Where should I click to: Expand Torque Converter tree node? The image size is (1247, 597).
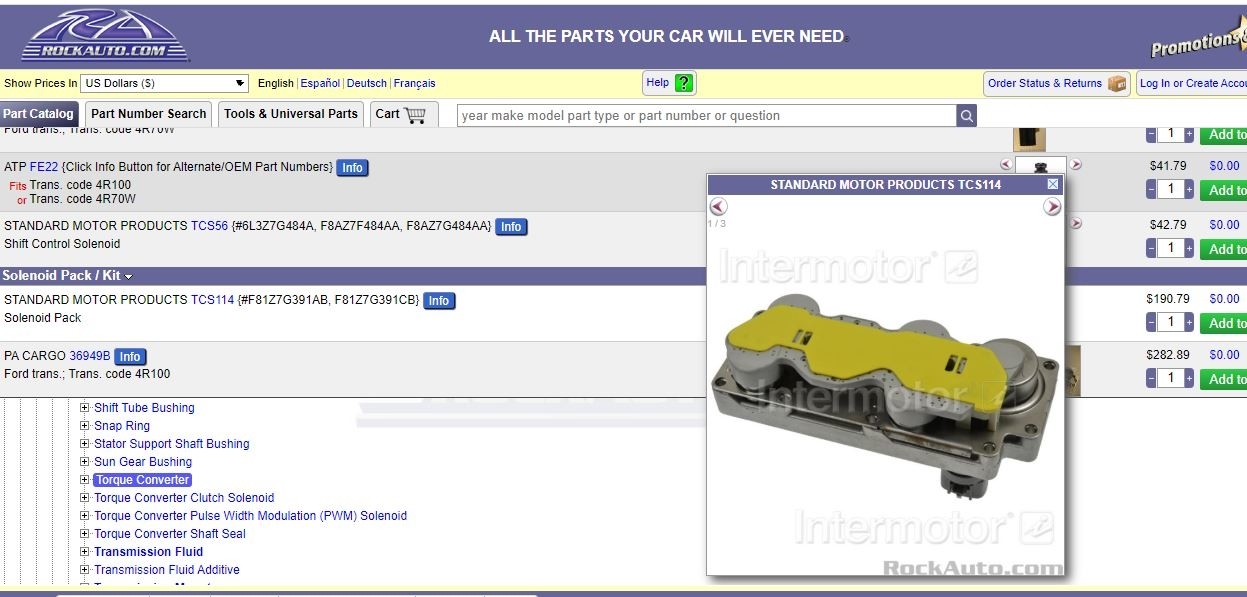pos(85,479)
